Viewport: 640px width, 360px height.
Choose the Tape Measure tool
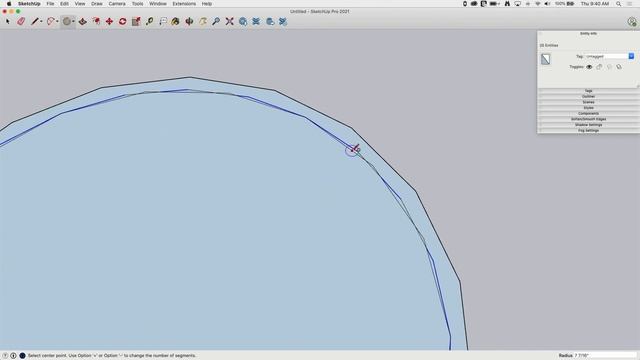click(149, 21)
